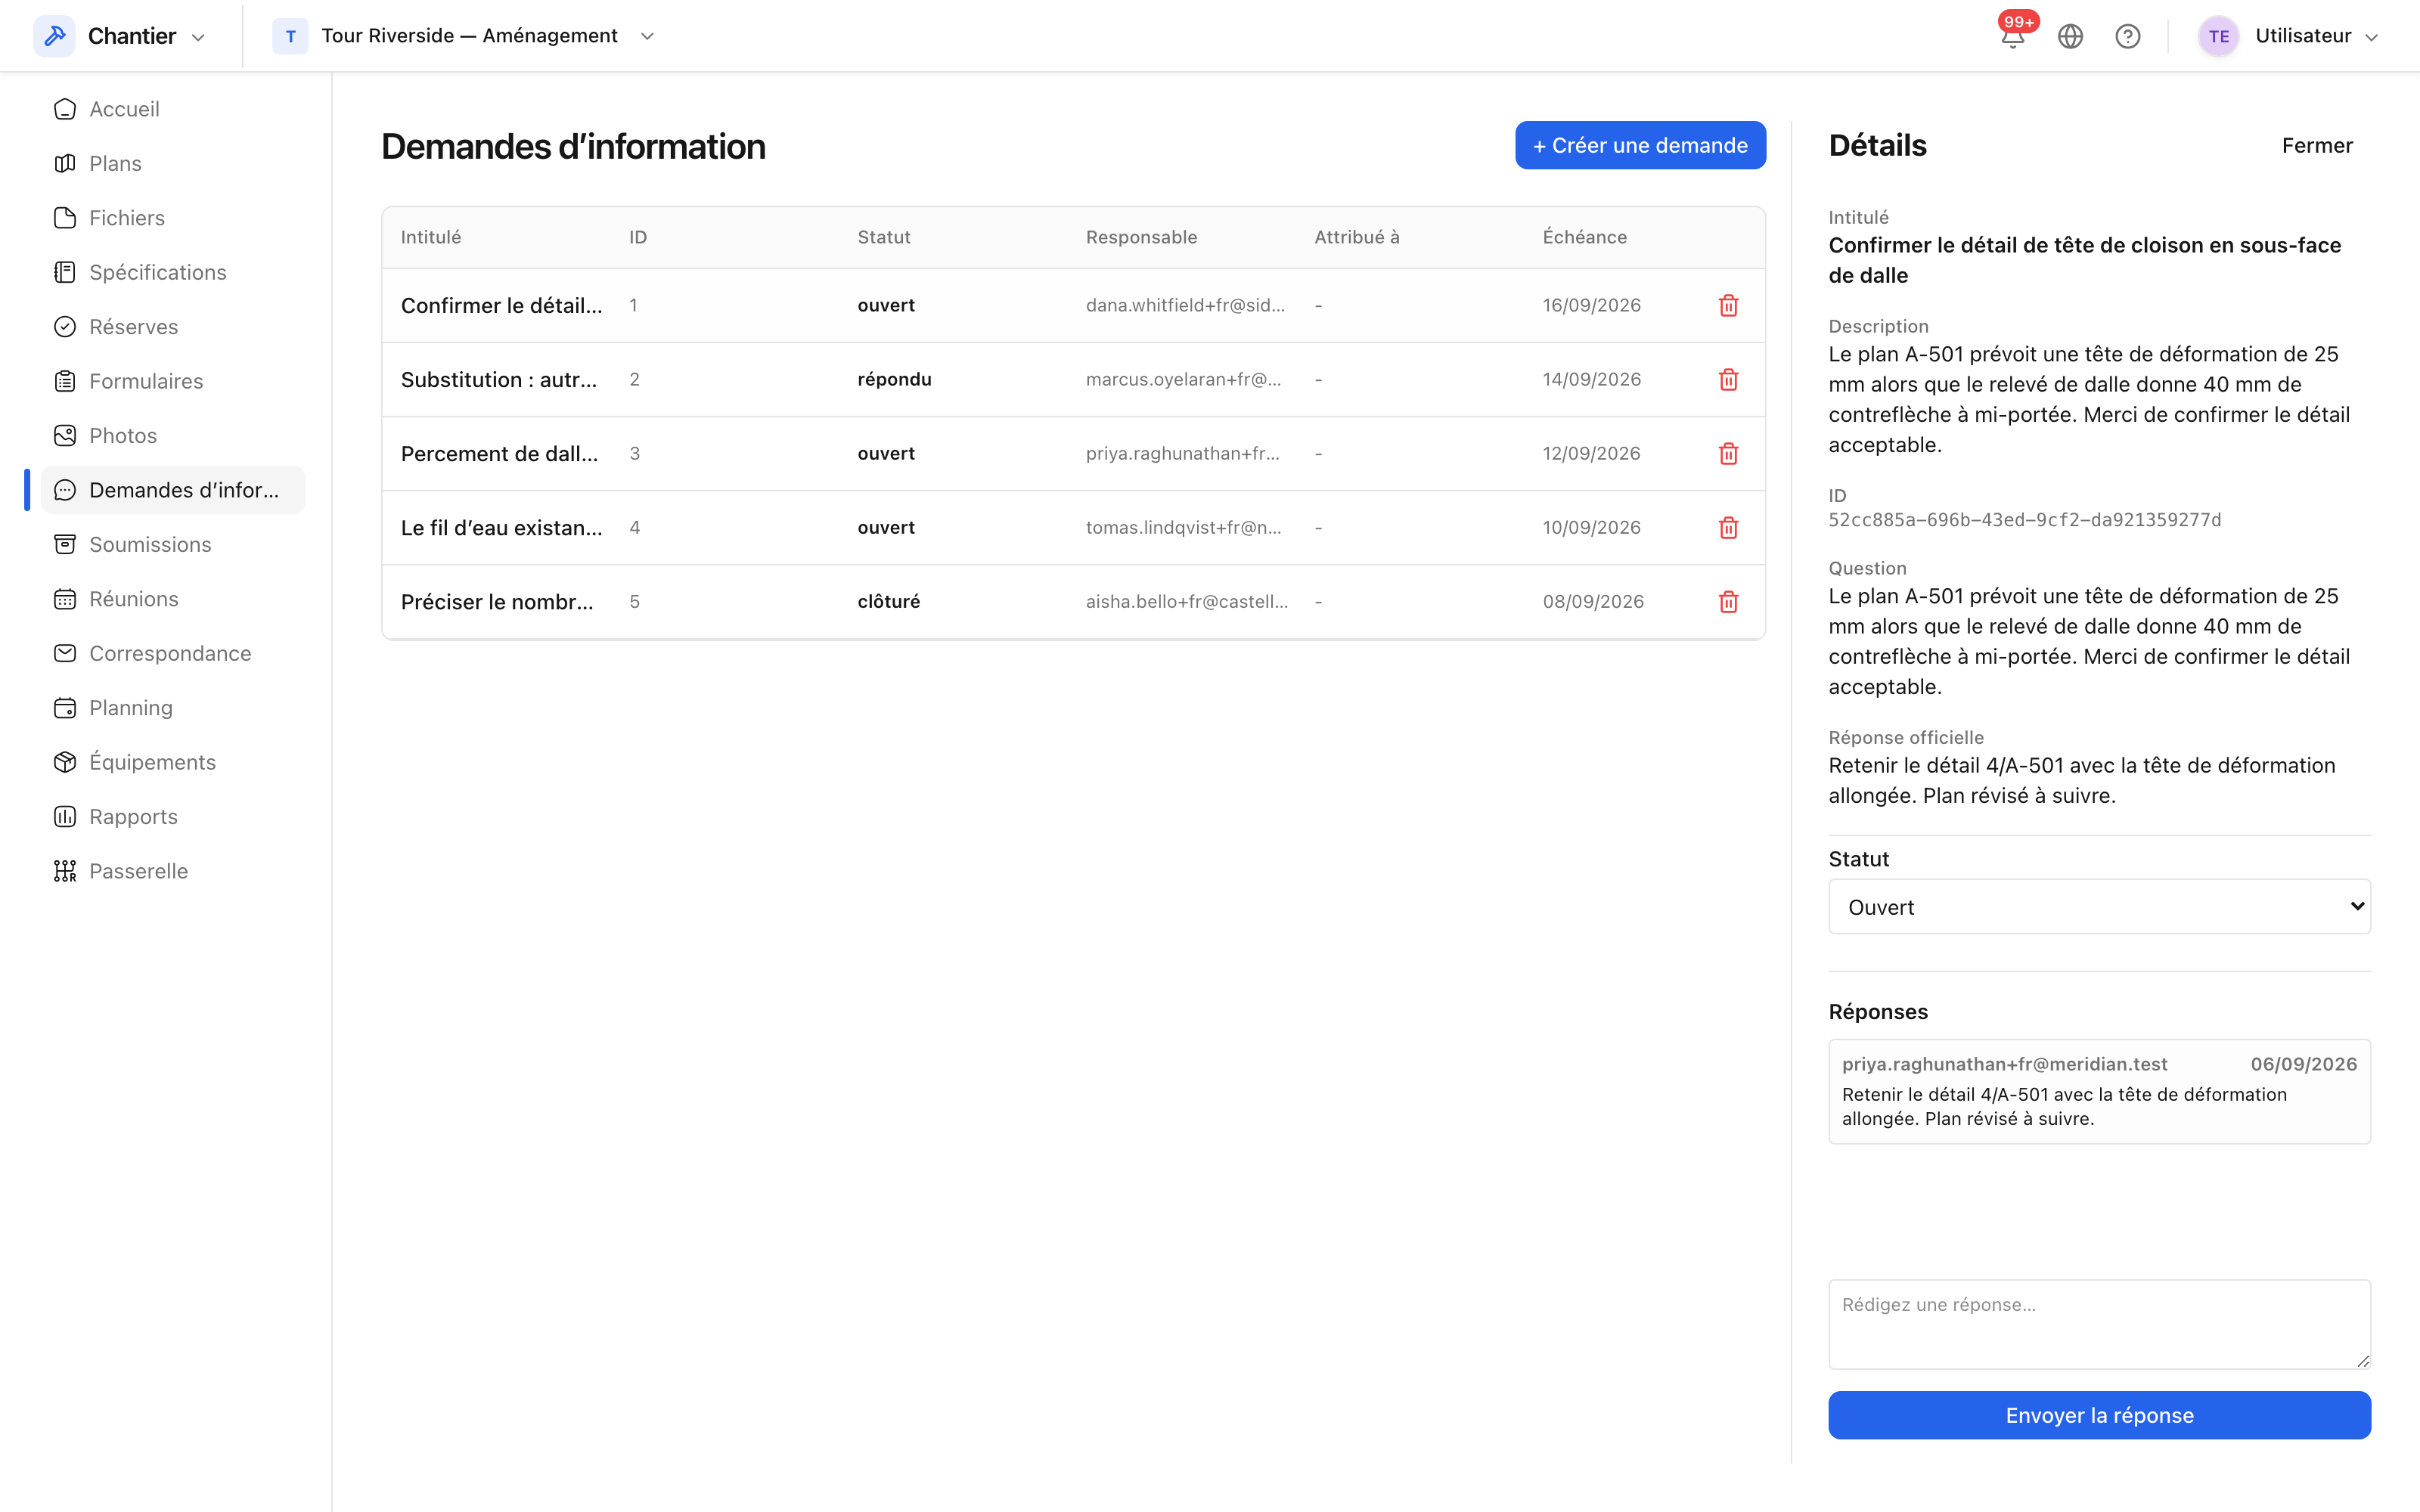Click the TE user avatar
Viewport: 2420px width, 1512px height.
[x=2218, y=36]
